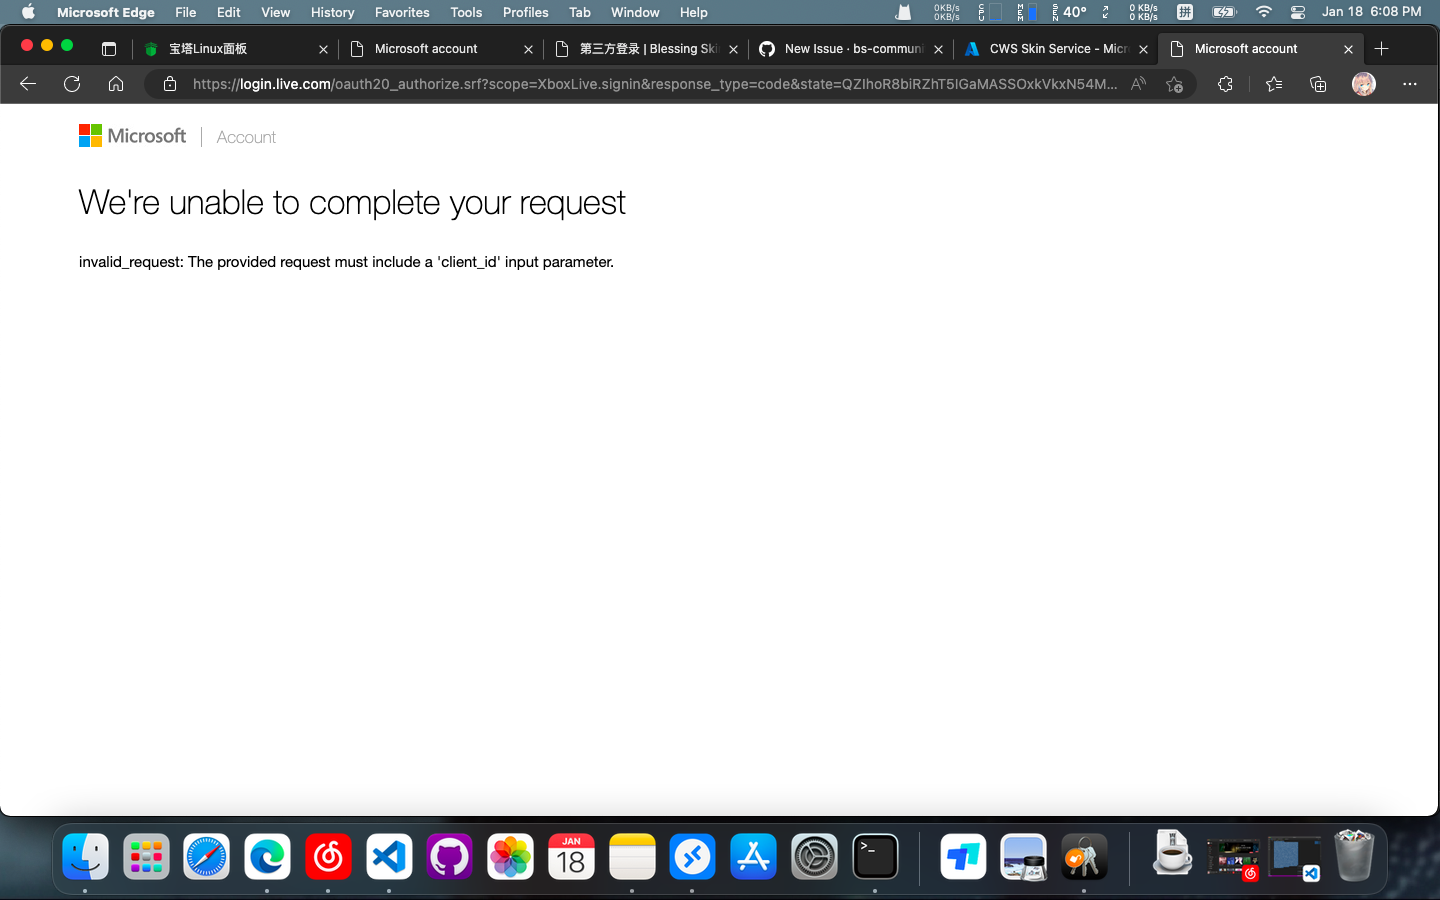Open the browser profile avatar
This screenshot has width=1440, height=900.
coord(1363,84)
